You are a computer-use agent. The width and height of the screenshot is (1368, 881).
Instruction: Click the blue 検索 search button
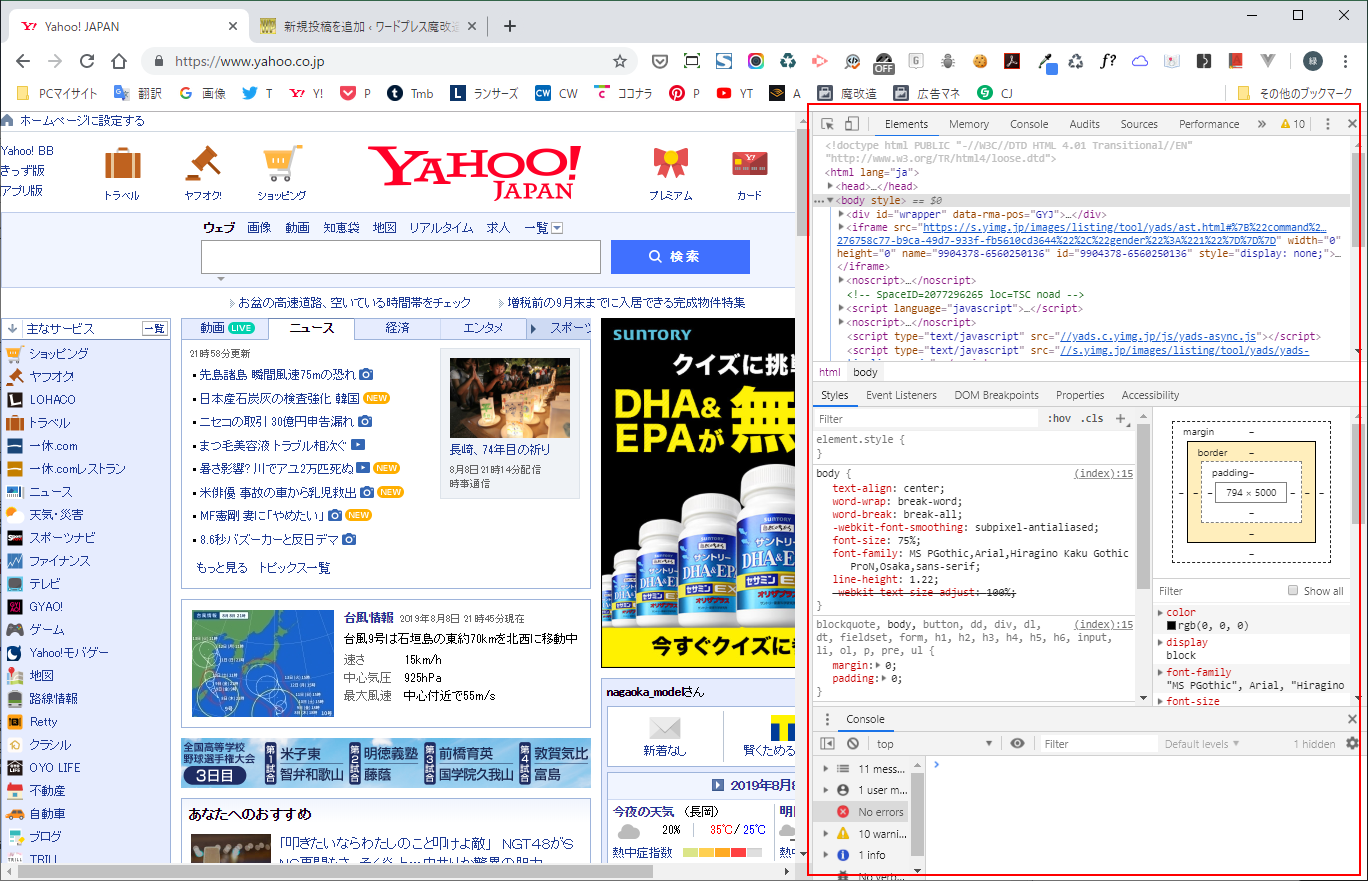click(680, 257)
